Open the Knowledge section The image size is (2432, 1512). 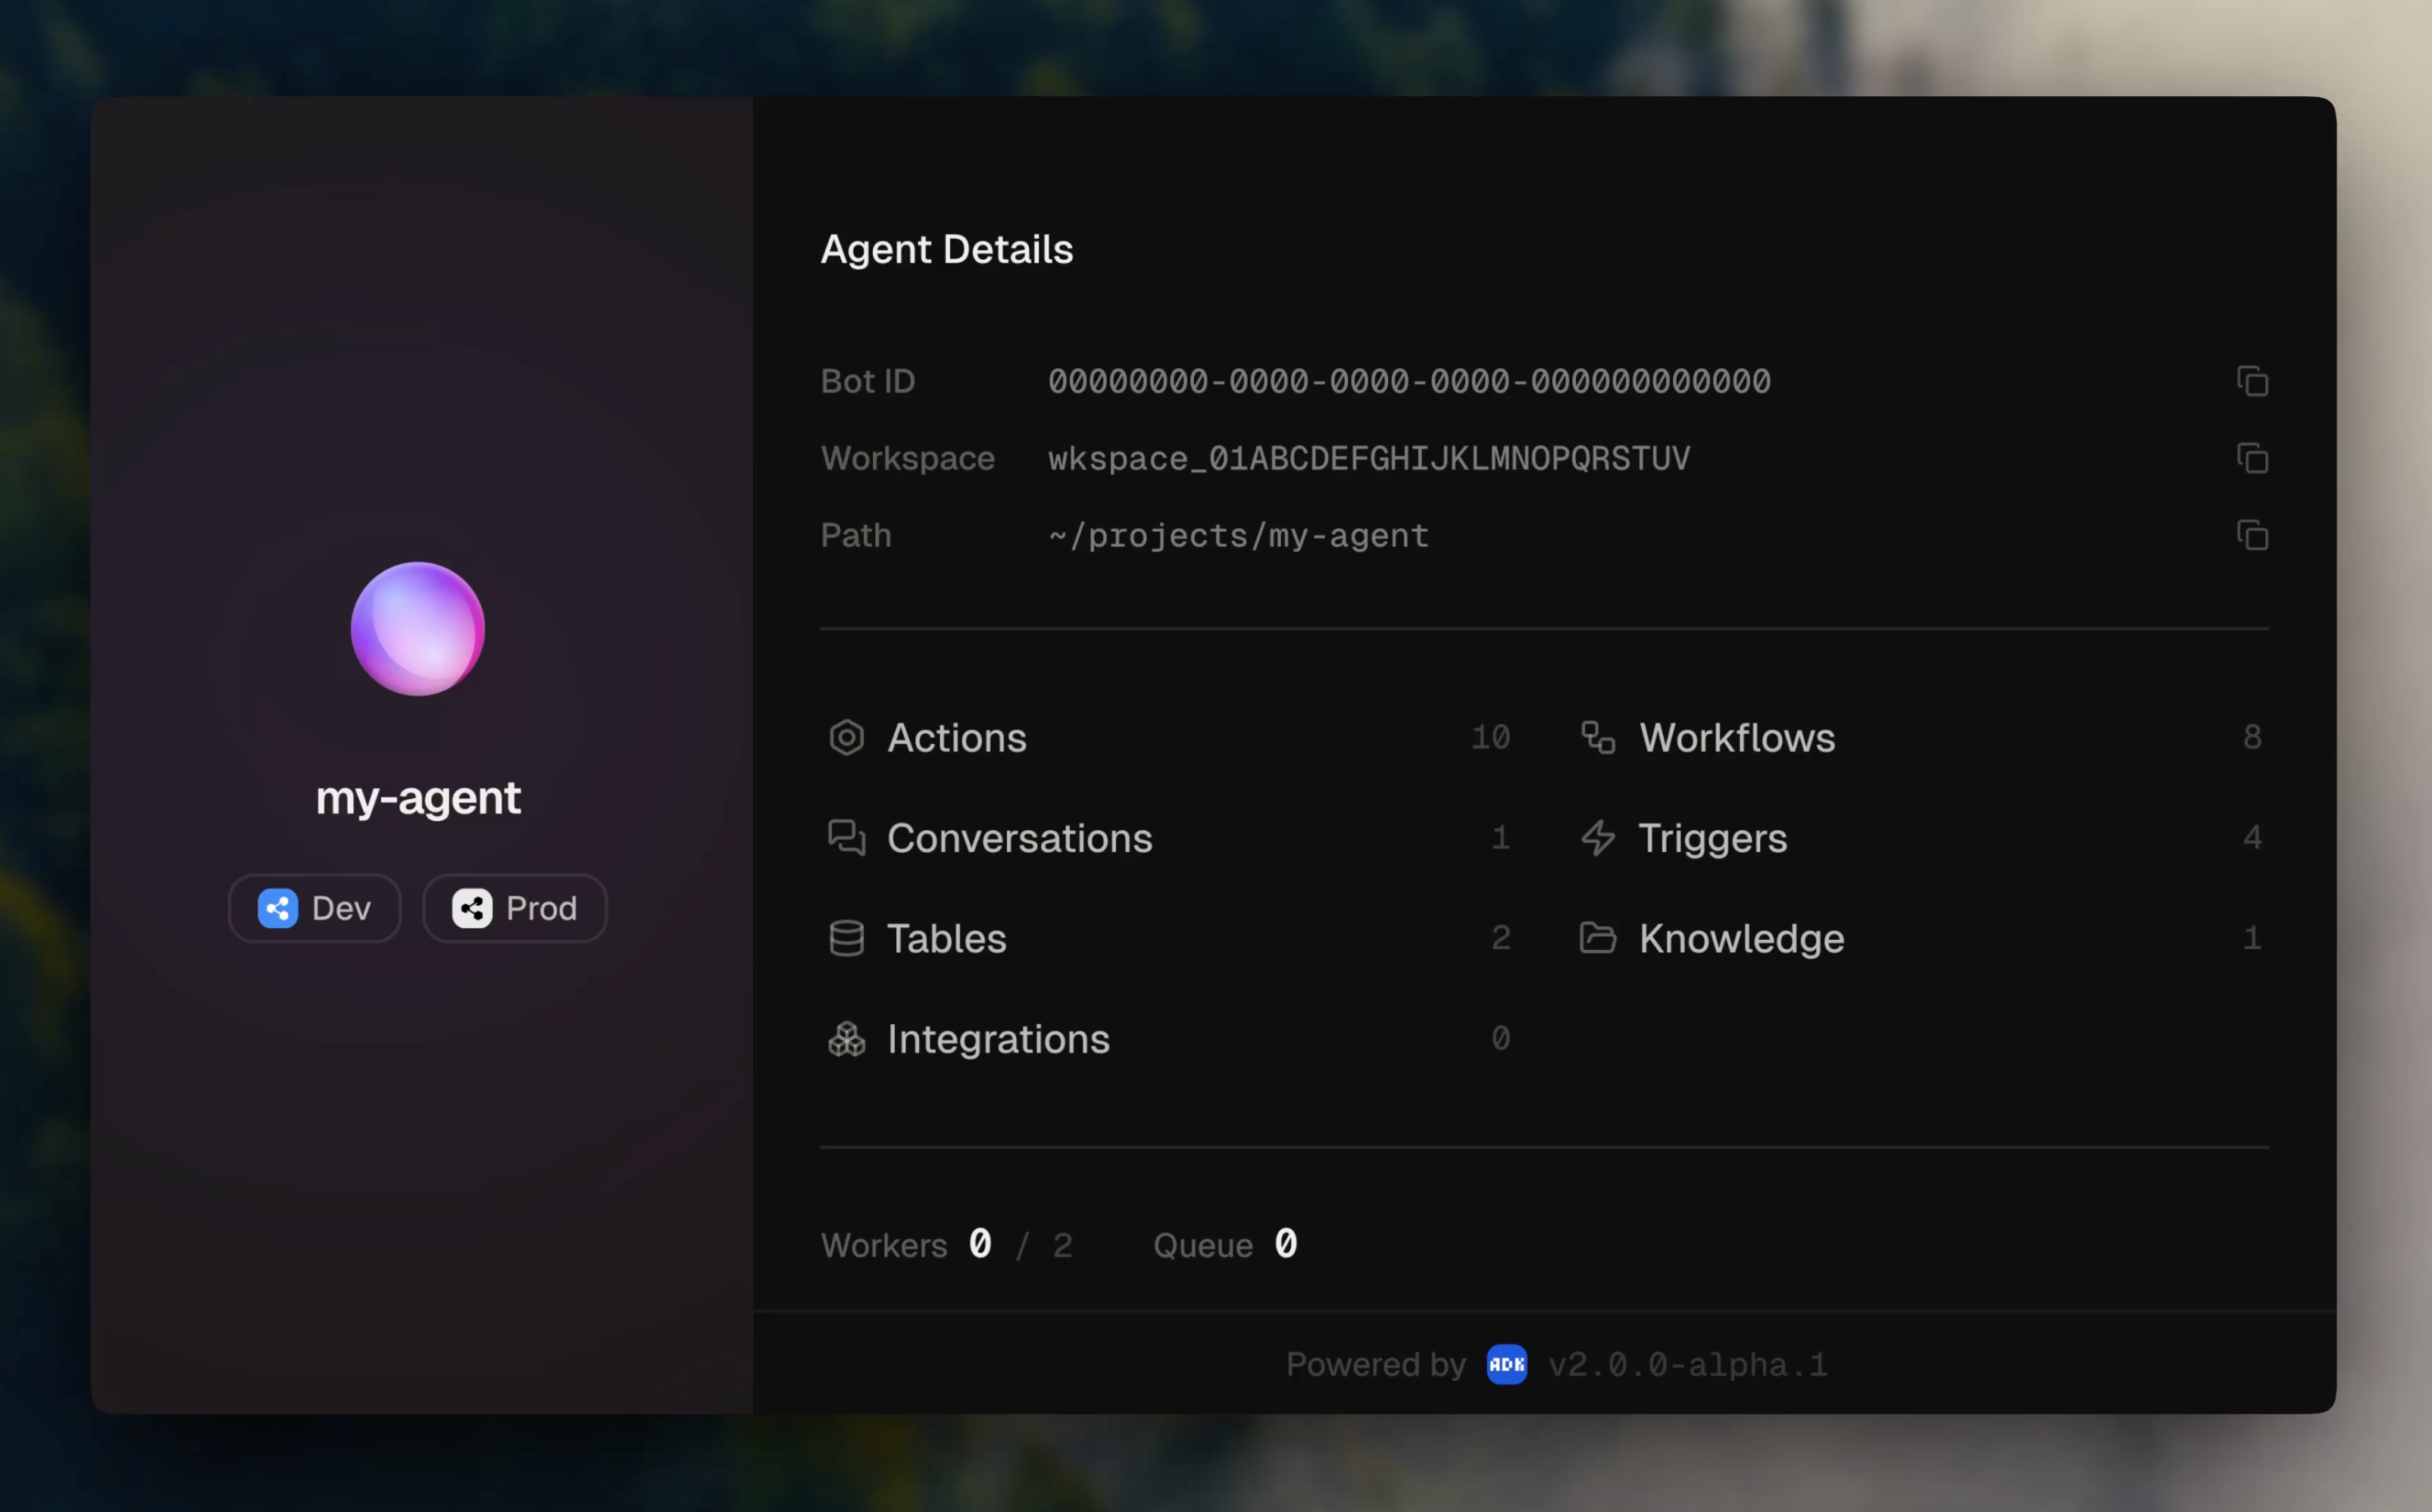point(1921,938)
